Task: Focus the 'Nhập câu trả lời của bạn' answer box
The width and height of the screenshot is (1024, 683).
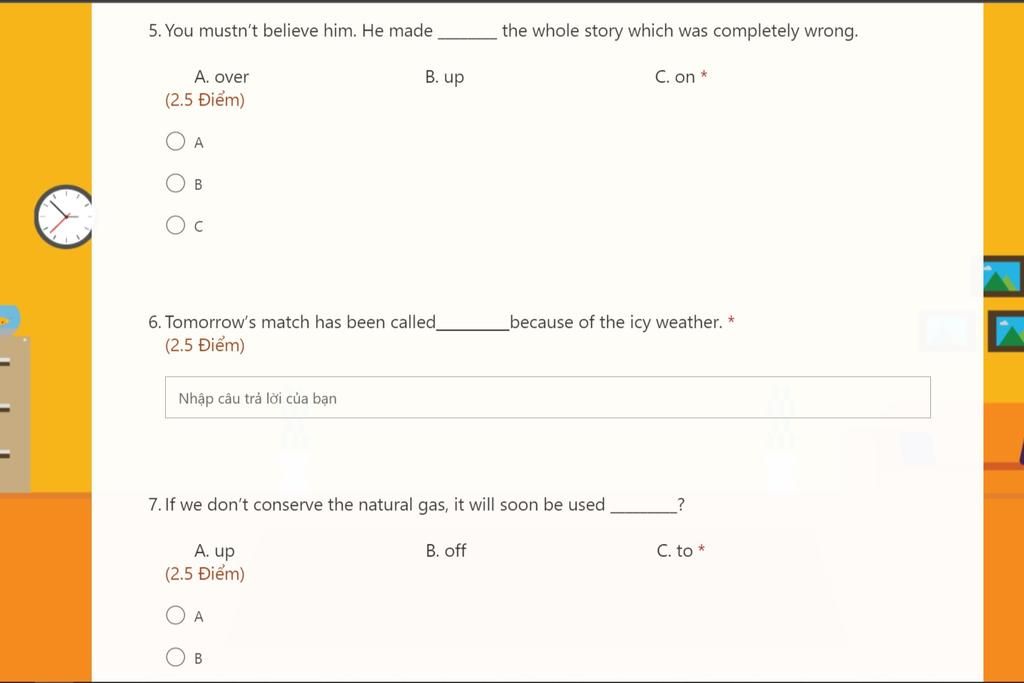Action: tap(547, 398)
